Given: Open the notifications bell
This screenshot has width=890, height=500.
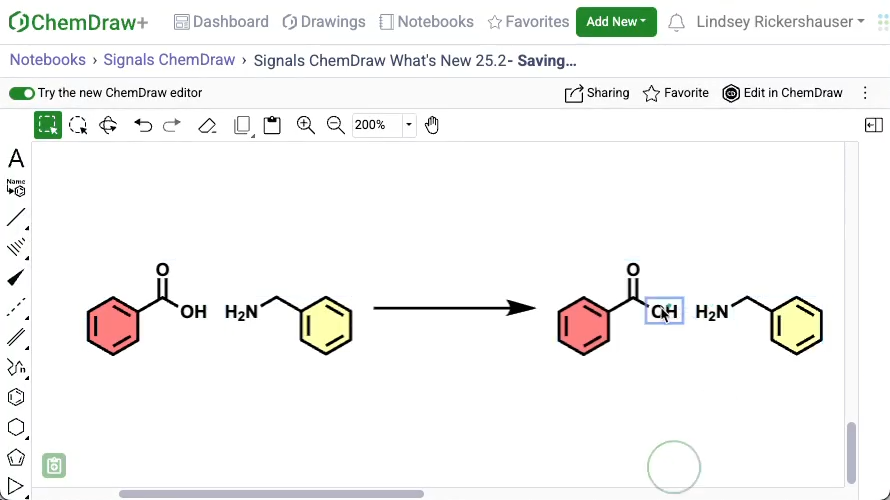Looking at the screenshot, I should point(677,22).
